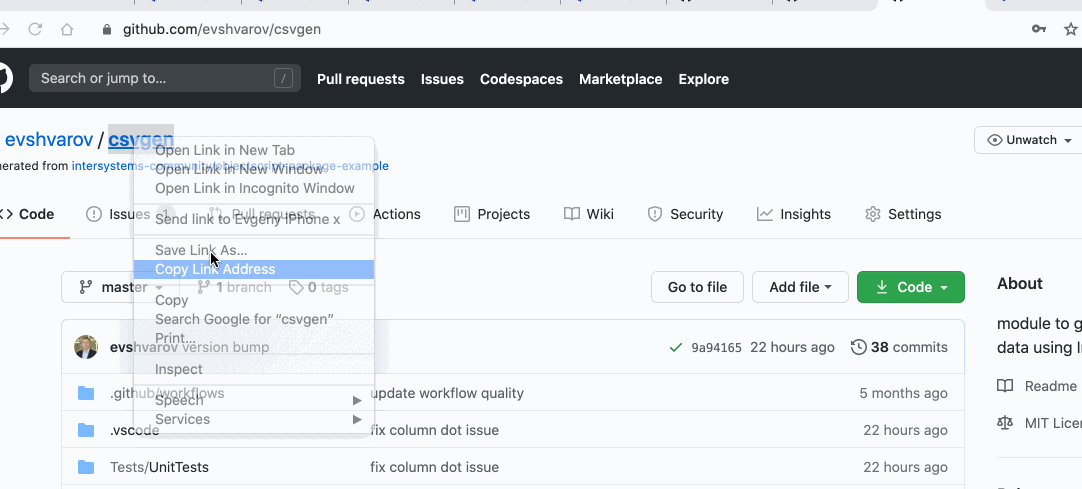Click the Readme book icon

(x=1005, y=386)
